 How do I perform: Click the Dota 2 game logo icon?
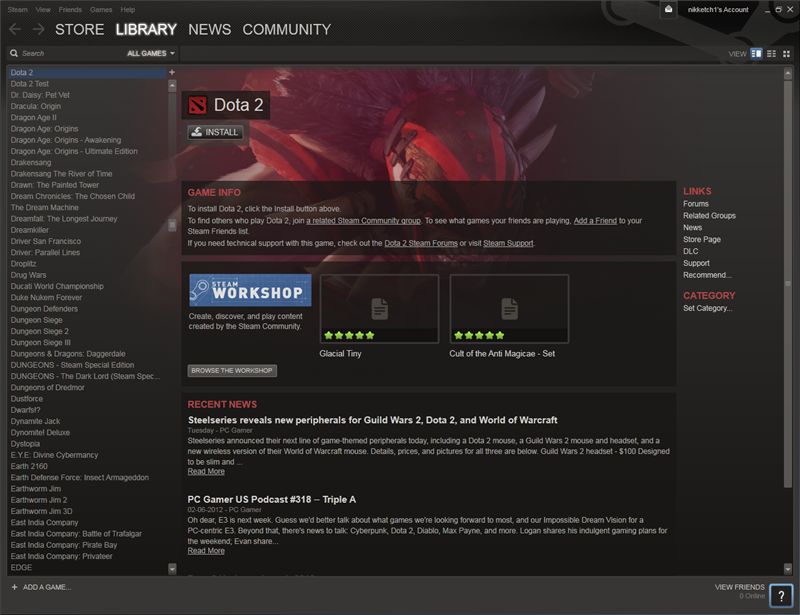pos(197,105)
